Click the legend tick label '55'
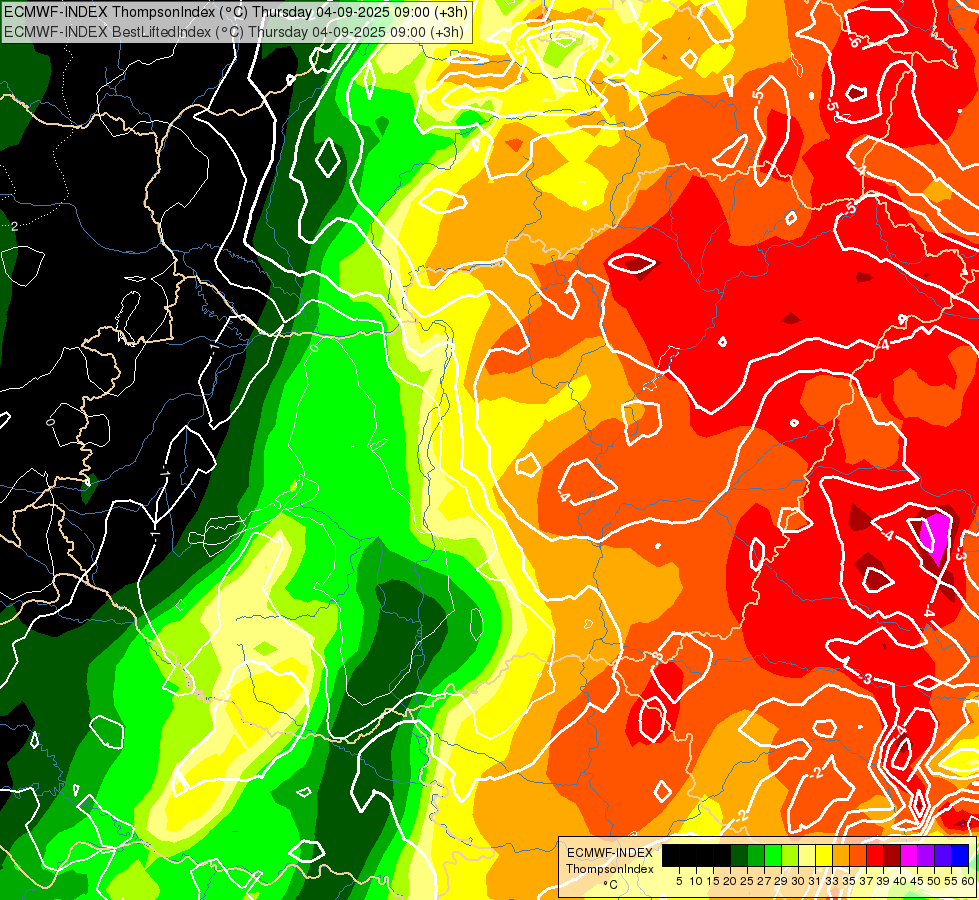 point(952,881)
